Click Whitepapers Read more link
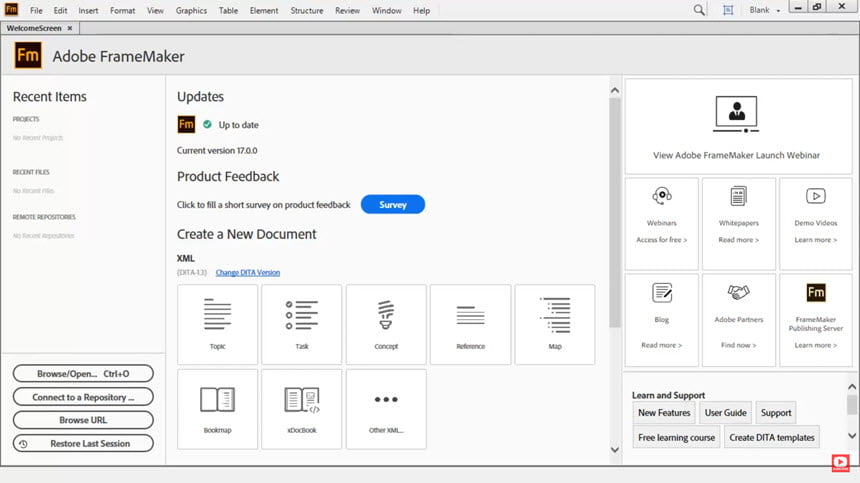Viewport: 860px width, 483px height. point(739,240)
